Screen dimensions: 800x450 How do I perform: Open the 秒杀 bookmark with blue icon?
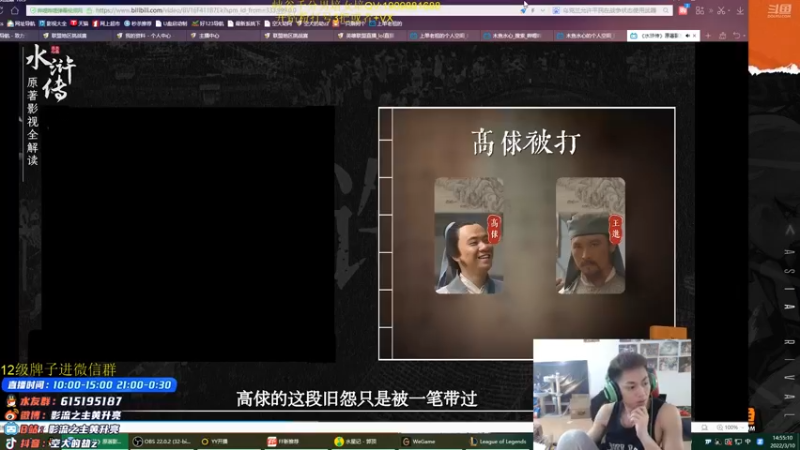[138, 23]
